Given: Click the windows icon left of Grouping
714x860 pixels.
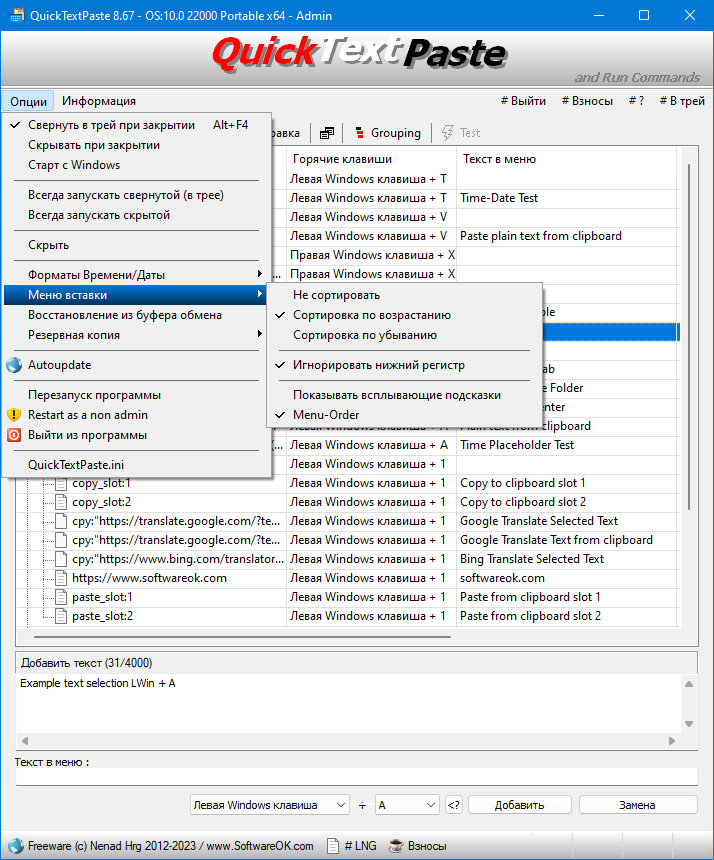Looking at the screenshot, I should (x=327, y=133).
